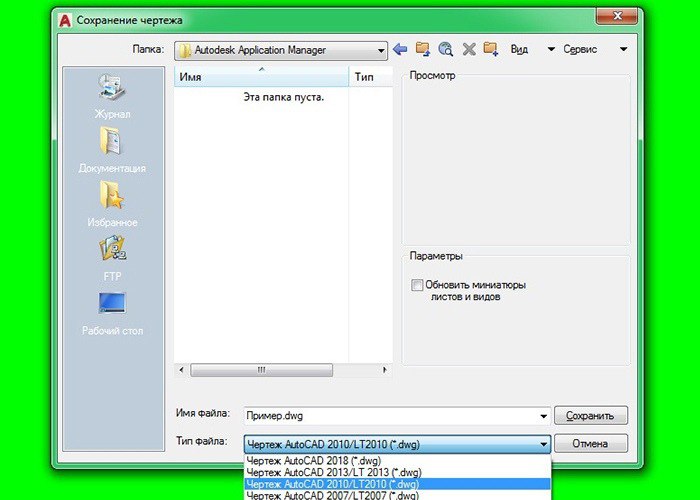Expand the Папка folder dropdown
The image size is (700, 500).
pyautogui.click(x=381, y=50)
